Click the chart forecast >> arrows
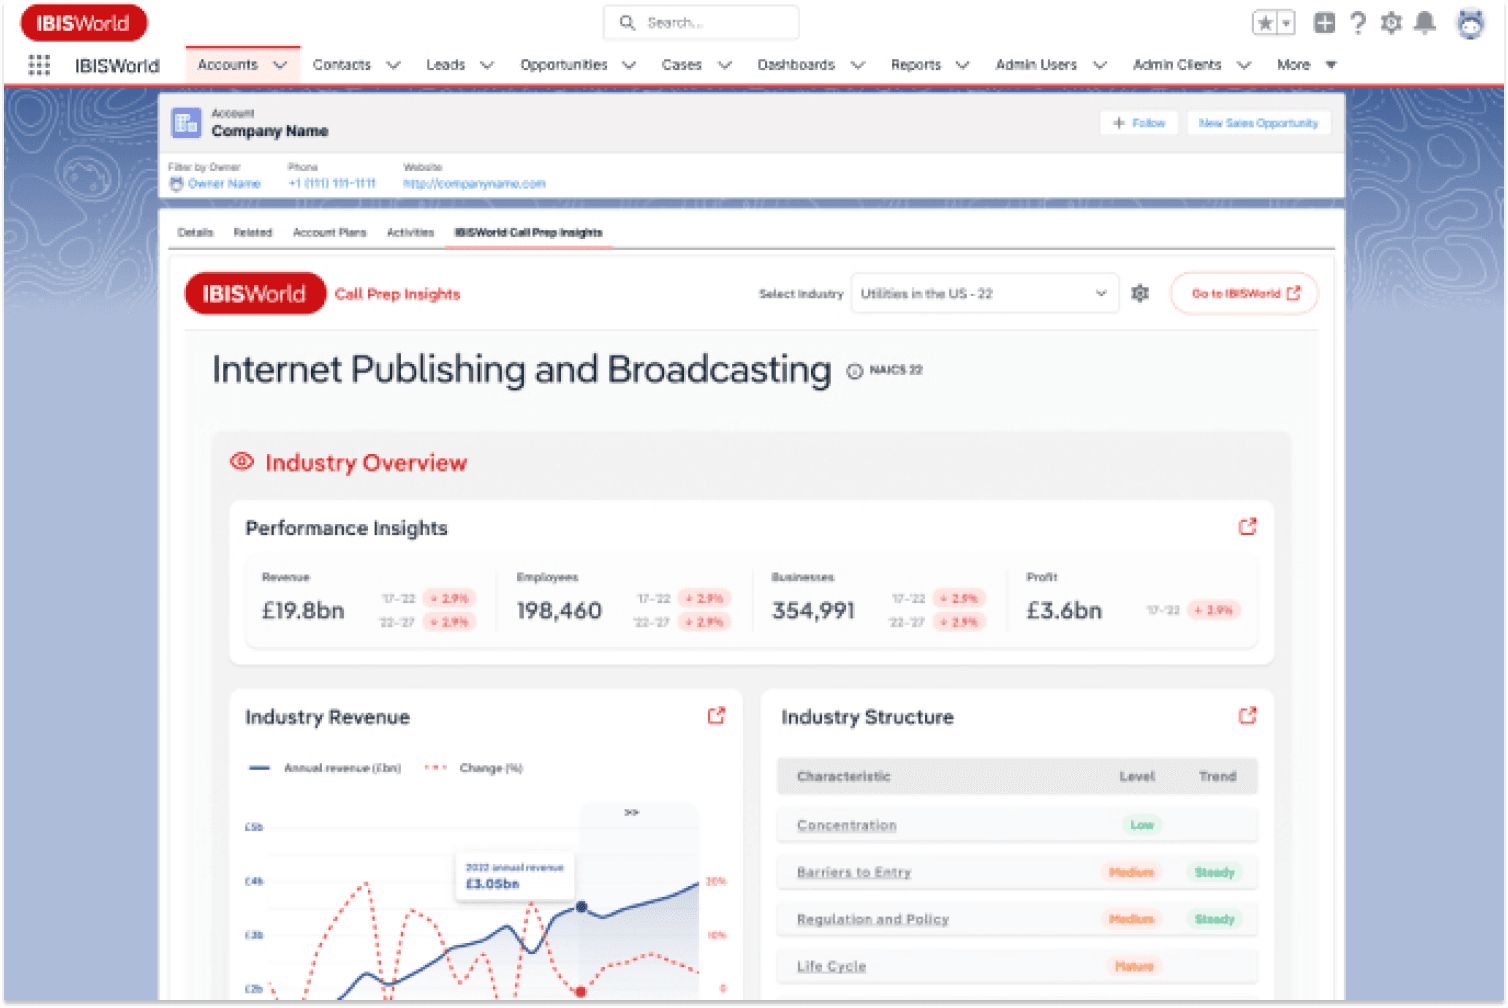 tap(632, 812)
